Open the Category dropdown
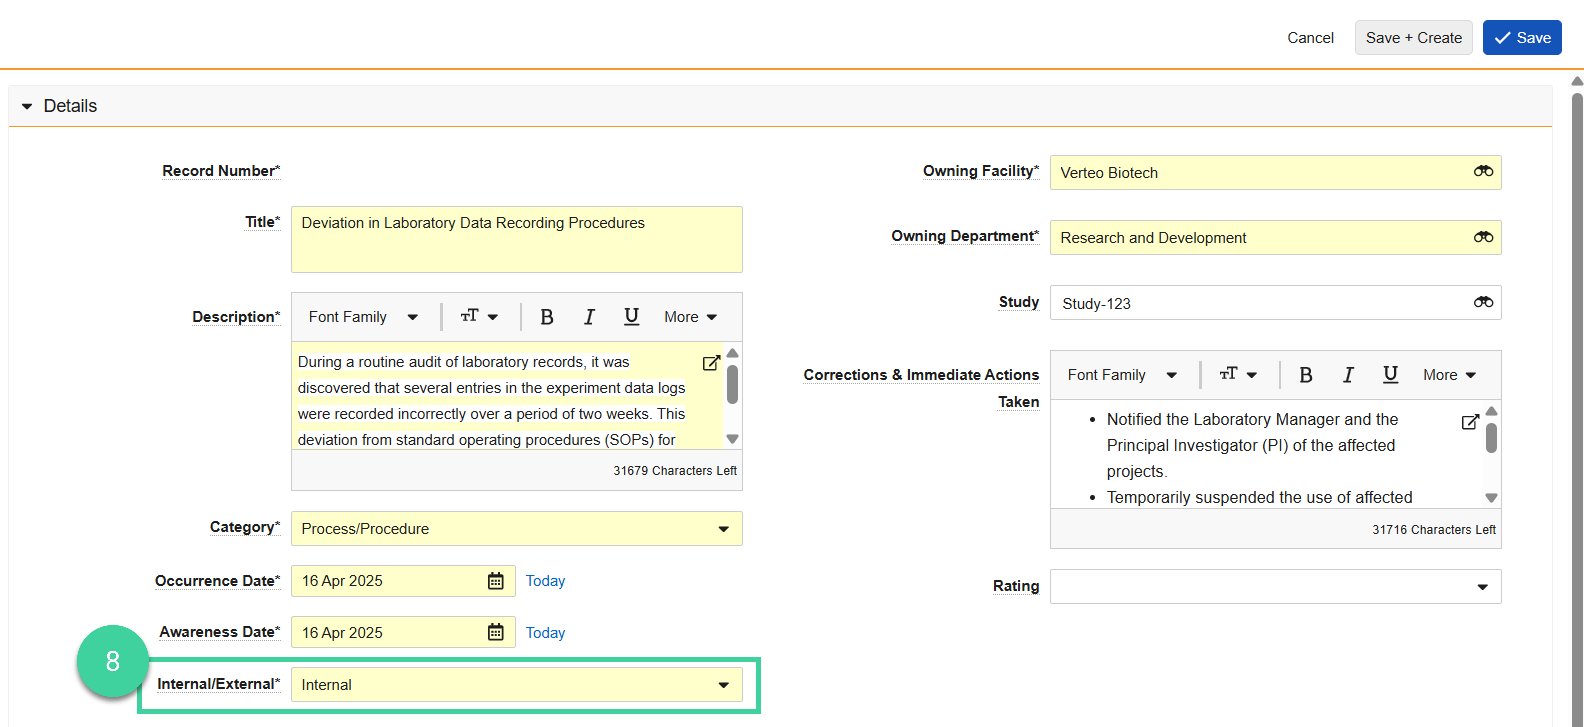 tap(517, 529)
